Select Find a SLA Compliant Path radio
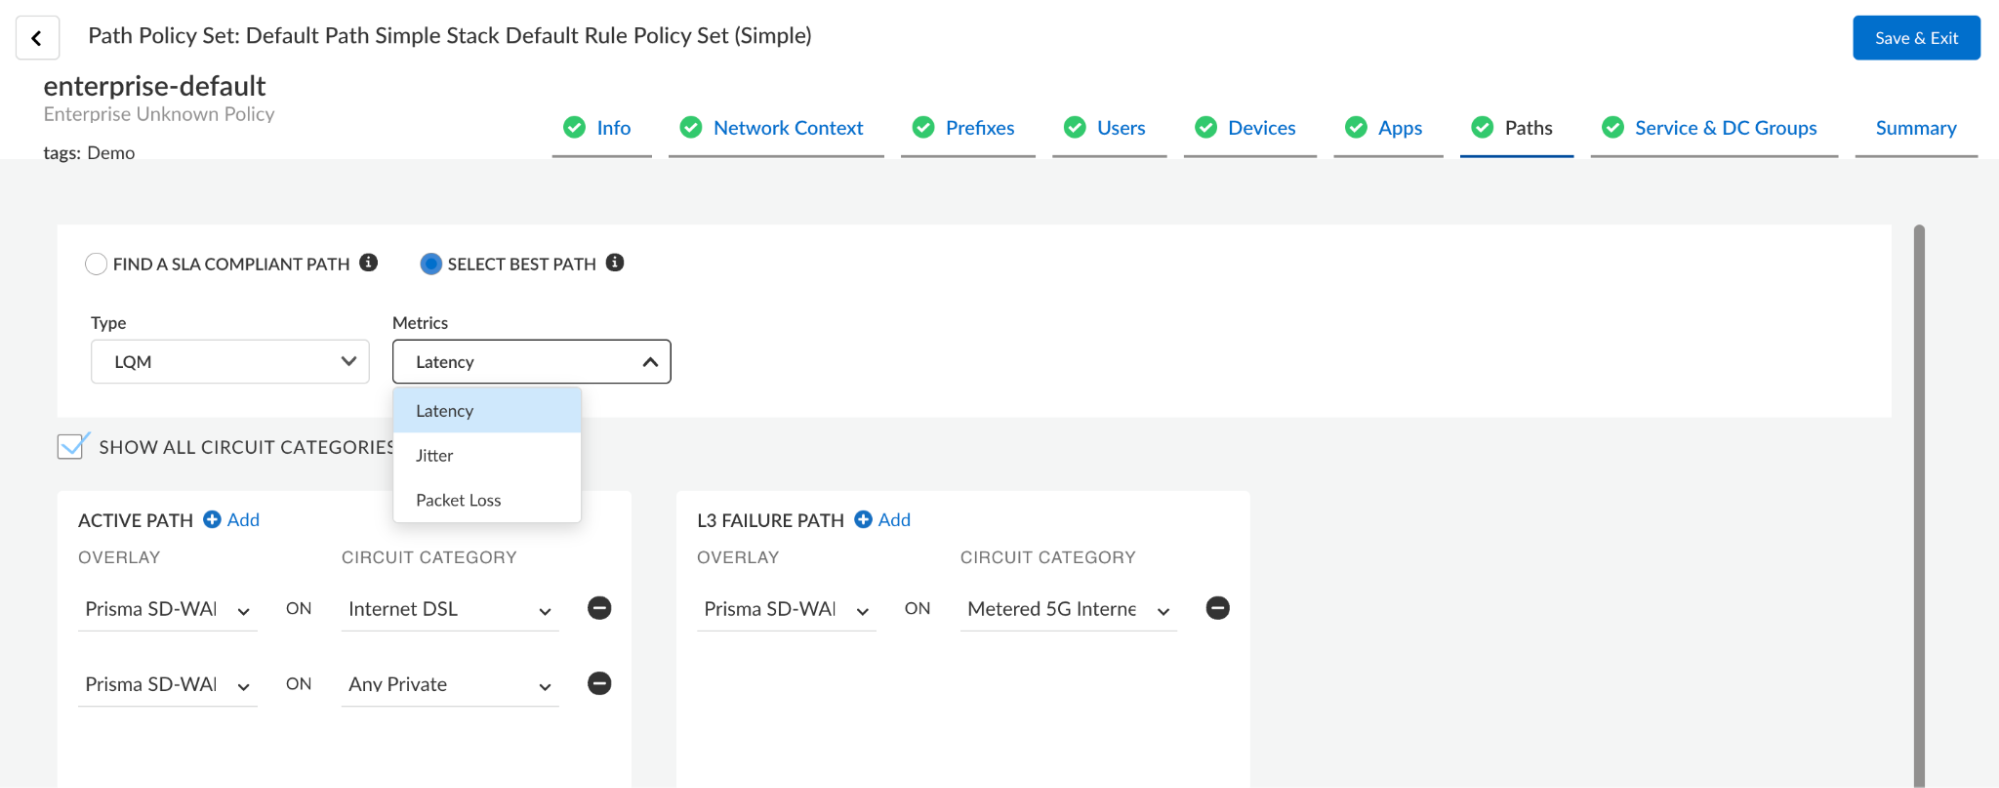 tap(96, 264)
